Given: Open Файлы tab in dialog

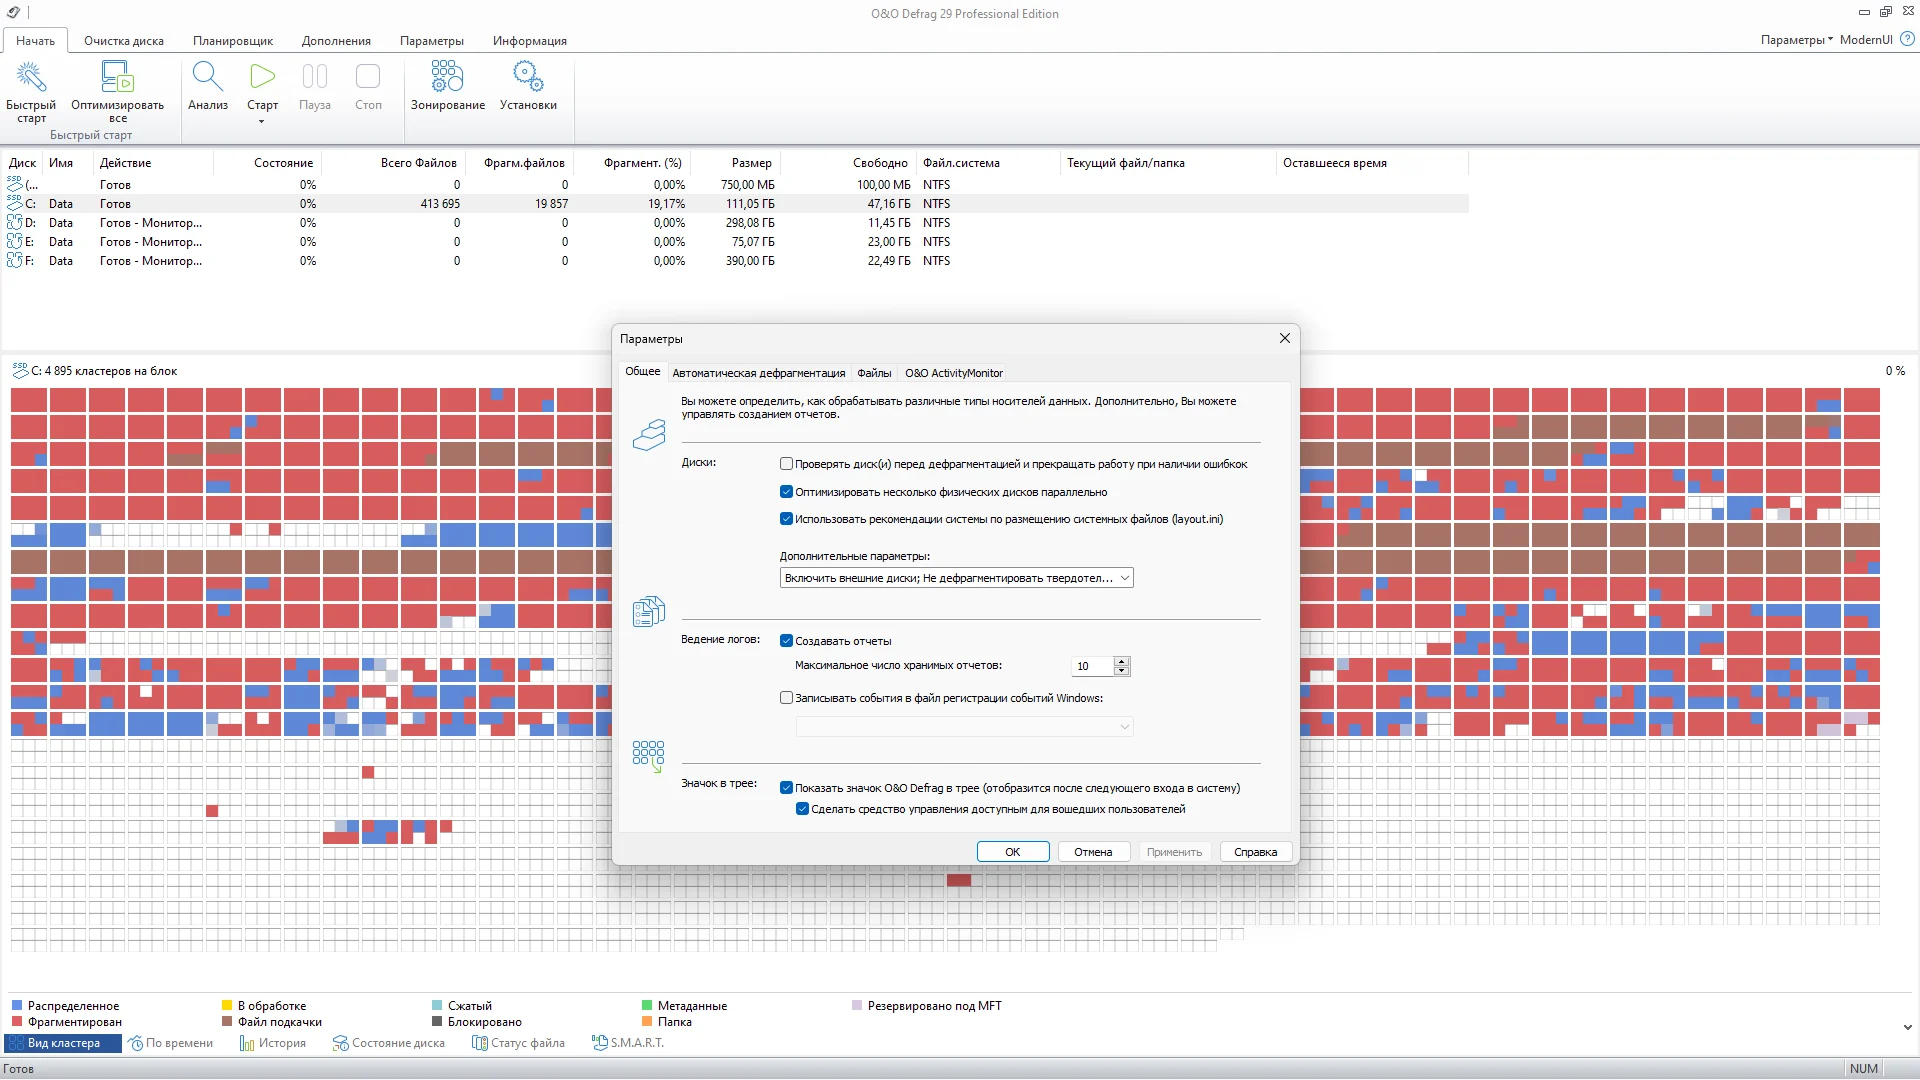Looking at the screenshot, I should [x=874, y=373].
